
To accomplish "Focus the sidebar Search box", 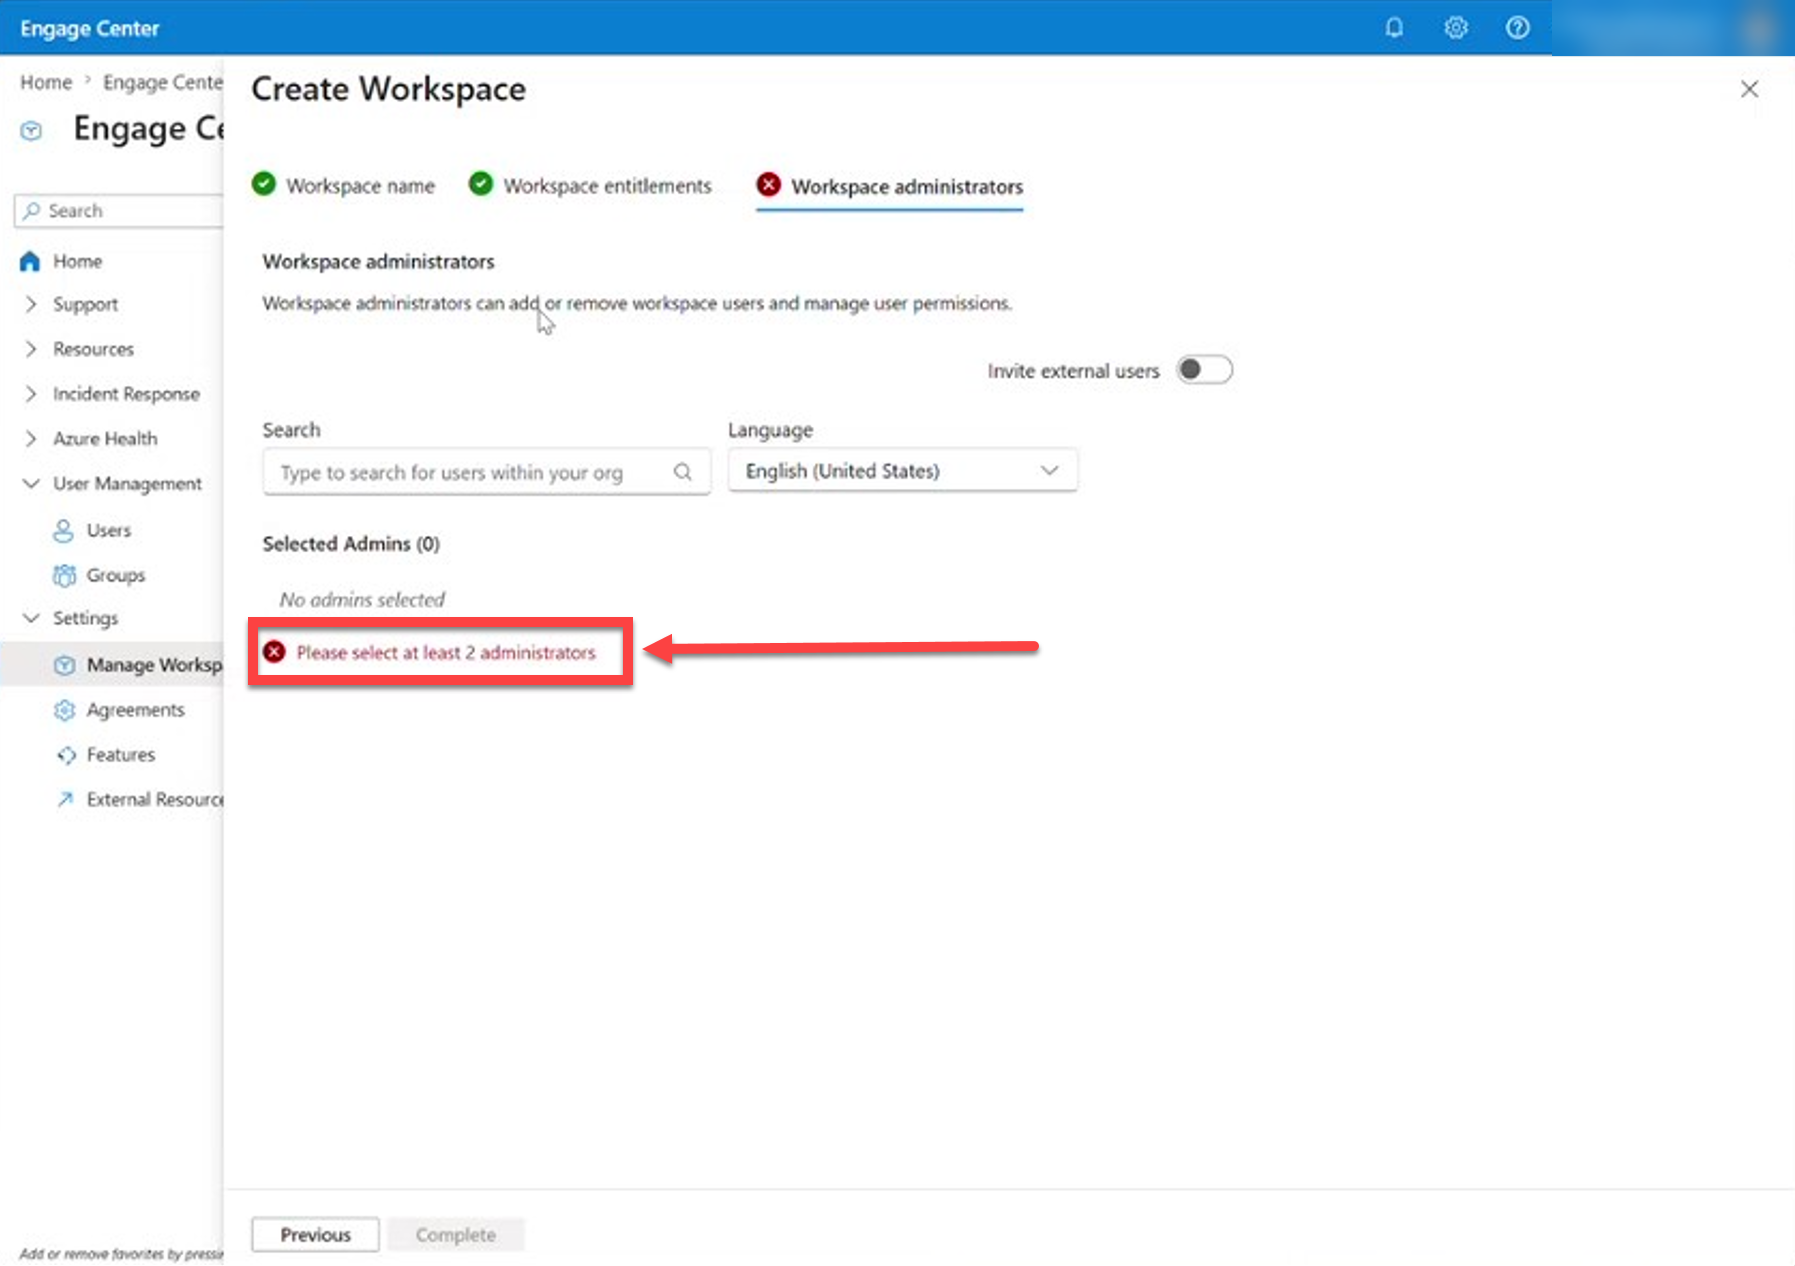I will pos(119,211).
